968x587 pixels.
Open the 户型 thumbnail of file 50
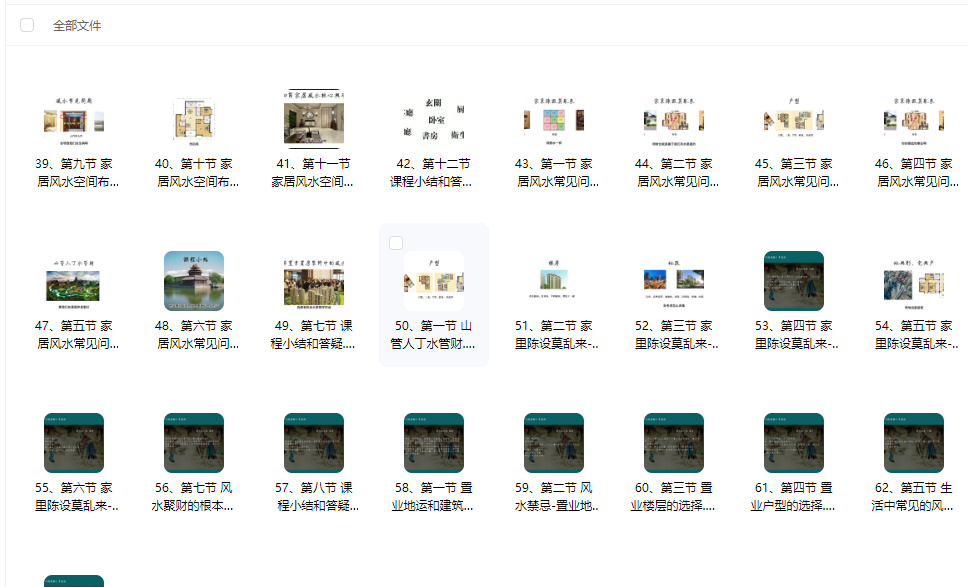coord(433,281)
